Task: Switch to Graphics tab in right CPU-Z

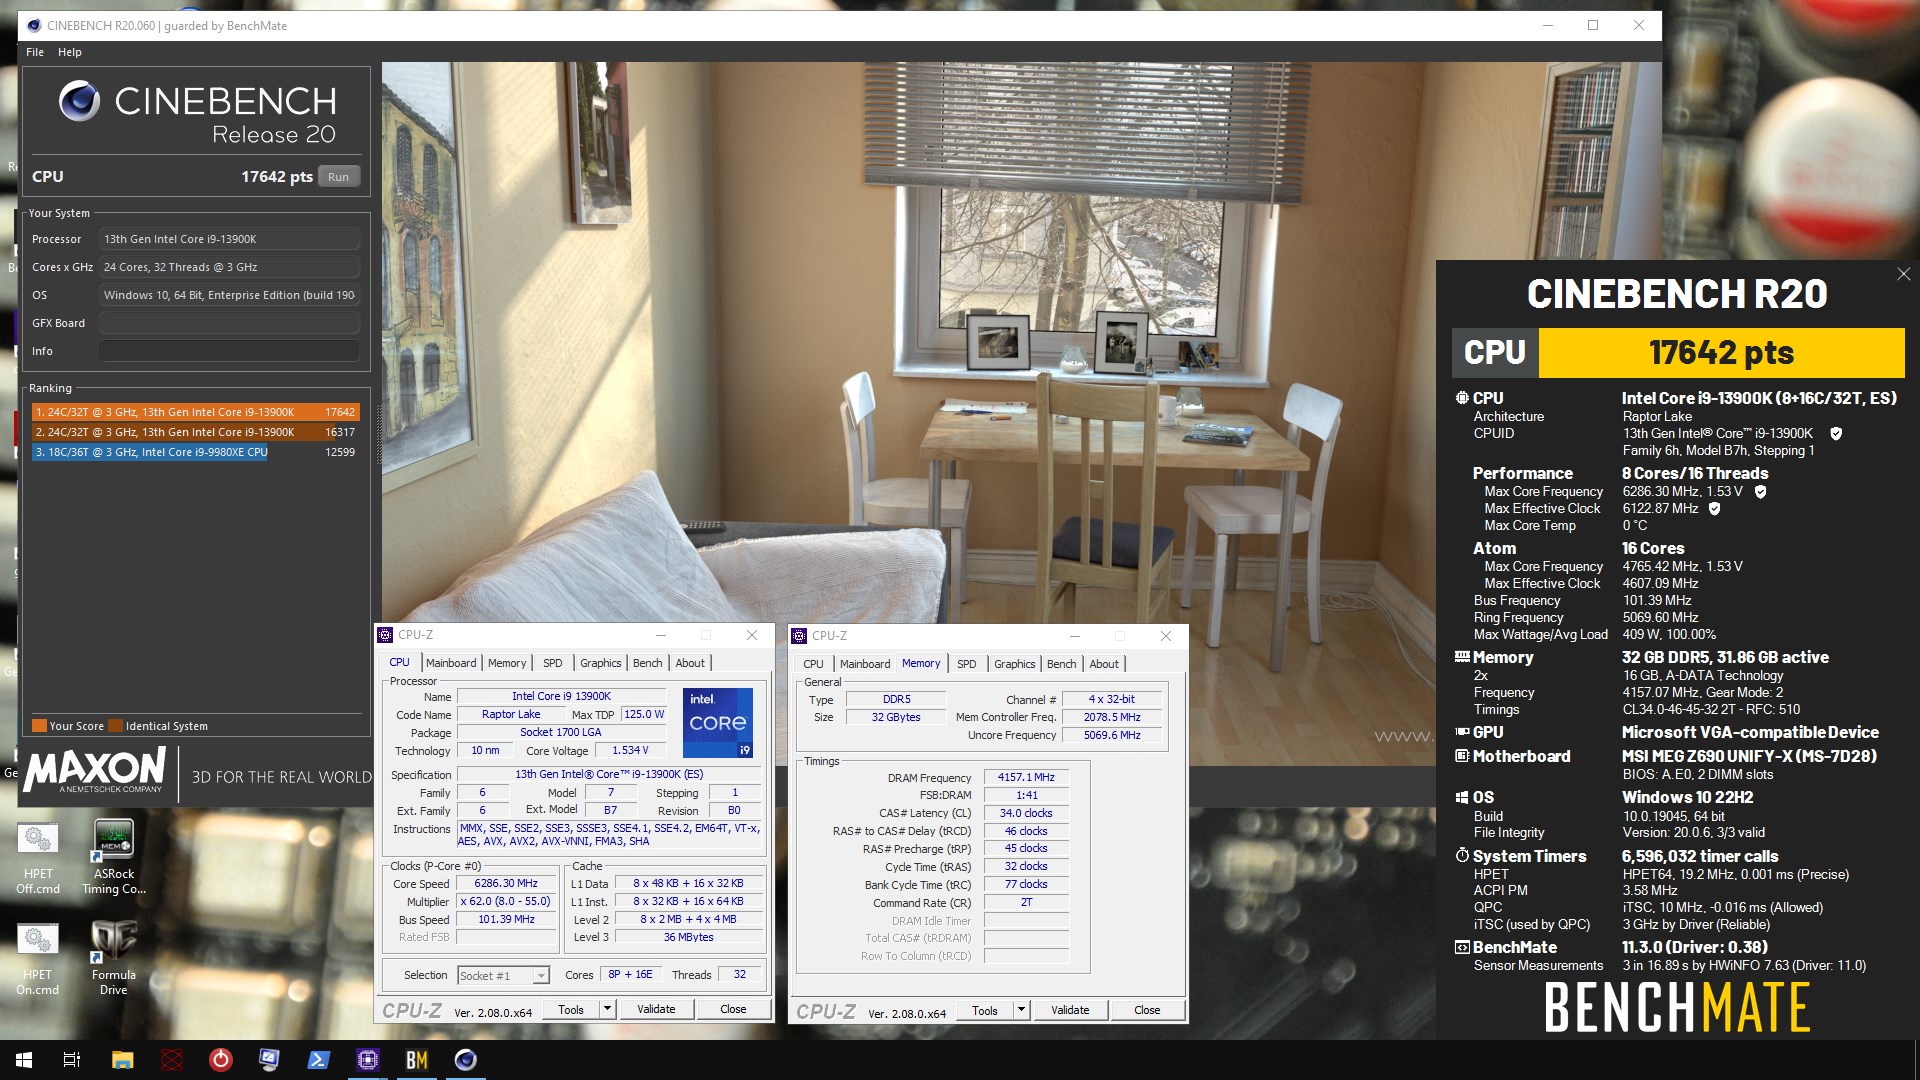Action: 1014,664
